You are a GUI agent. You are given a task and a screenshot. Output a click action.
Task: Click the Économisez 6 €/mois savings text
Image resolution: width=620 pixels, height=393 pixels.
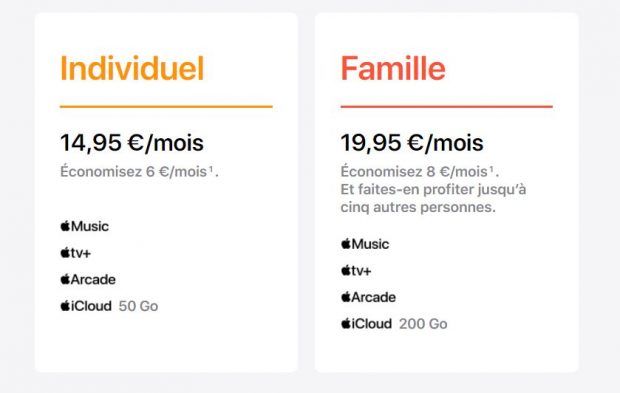tap(134, 172)
